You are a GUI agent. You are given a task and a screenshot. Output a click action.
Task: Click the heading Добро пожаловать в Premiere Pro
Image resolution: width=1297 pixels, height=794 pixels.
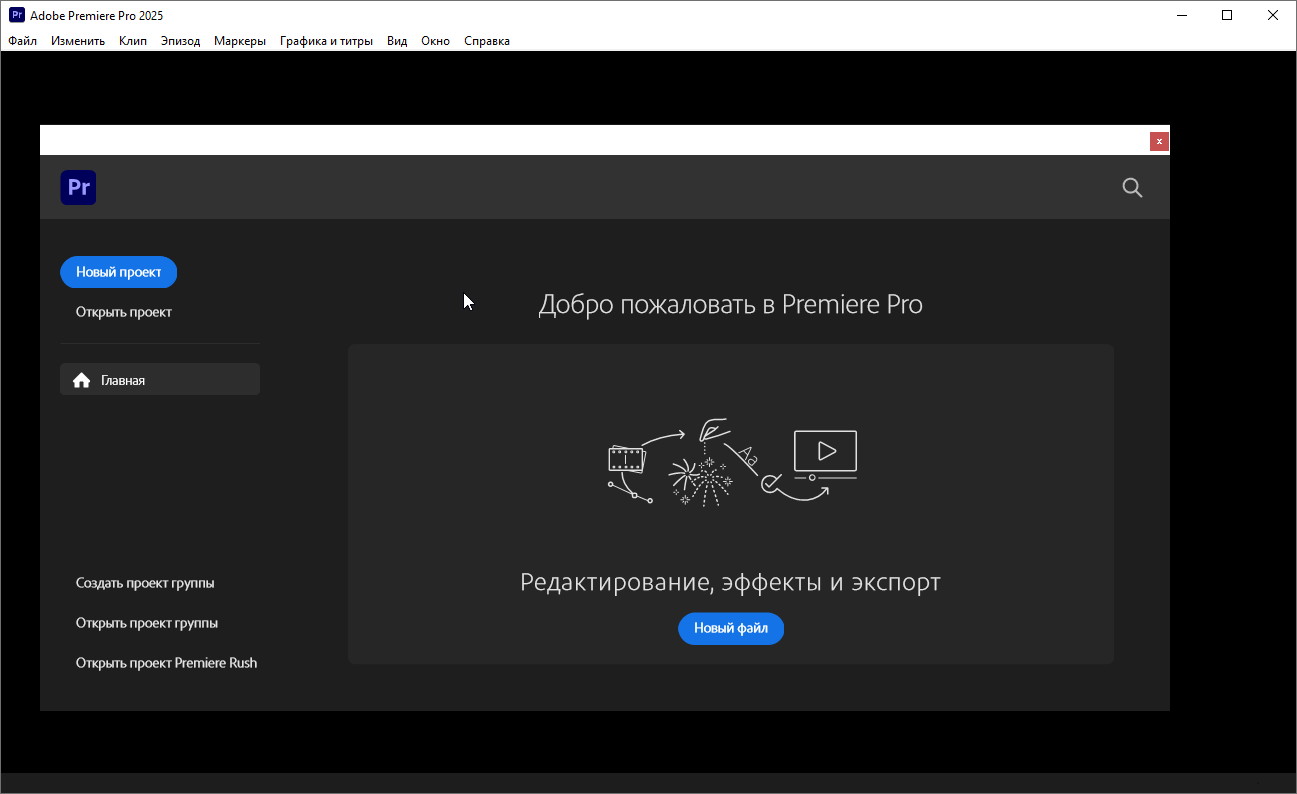coord(730,304)
